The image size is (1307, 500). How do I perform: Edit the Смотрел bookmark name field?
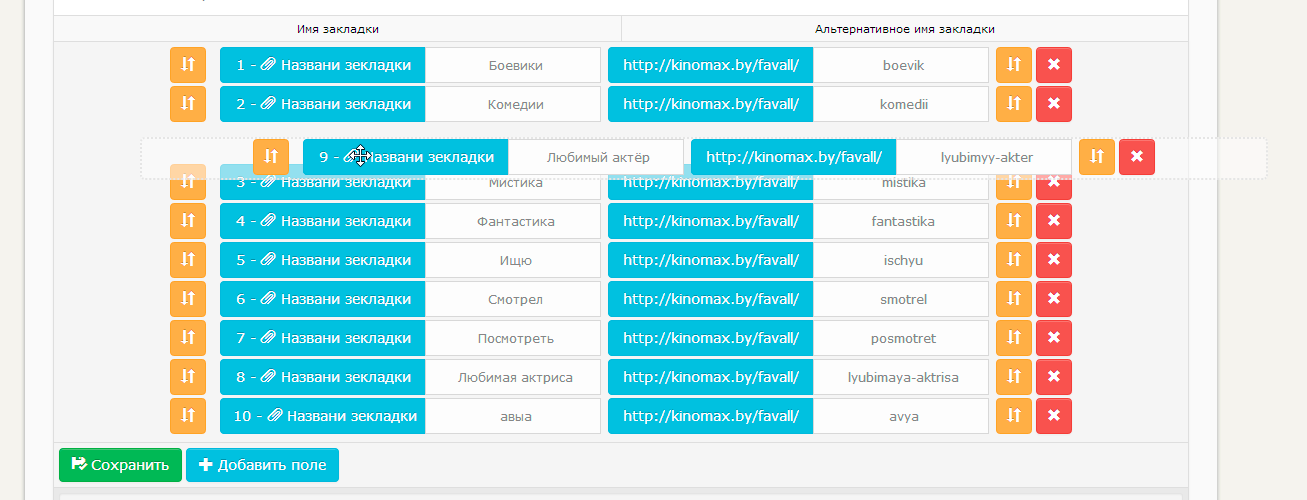click(513, 299)
